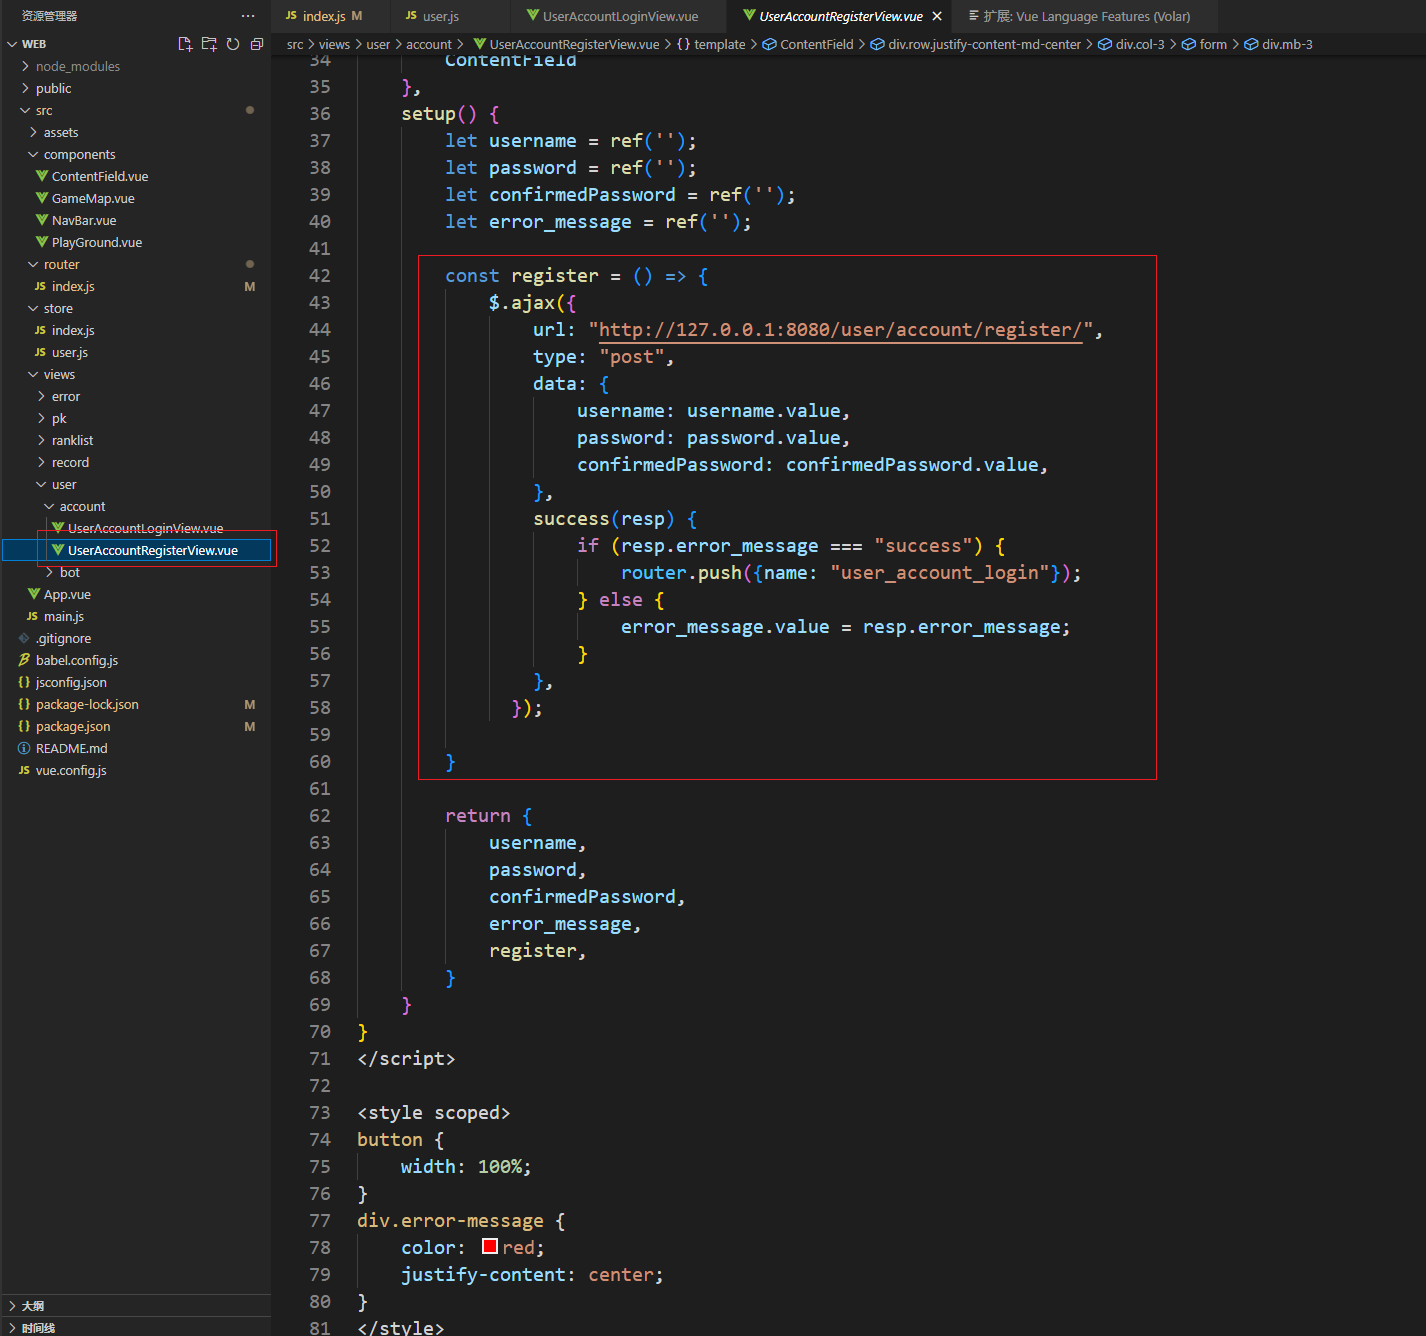This screenshot has height=1336, width=1426.
Task: Open package.json in the explorer
Action: (73, 726)
